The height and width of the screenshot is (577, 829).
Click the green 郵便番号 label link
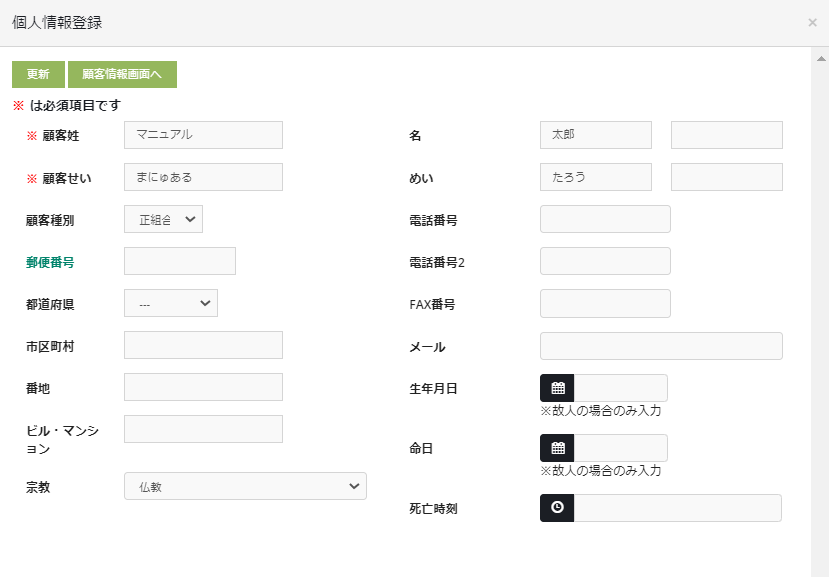pyautogui.click(x=50, y=262)
